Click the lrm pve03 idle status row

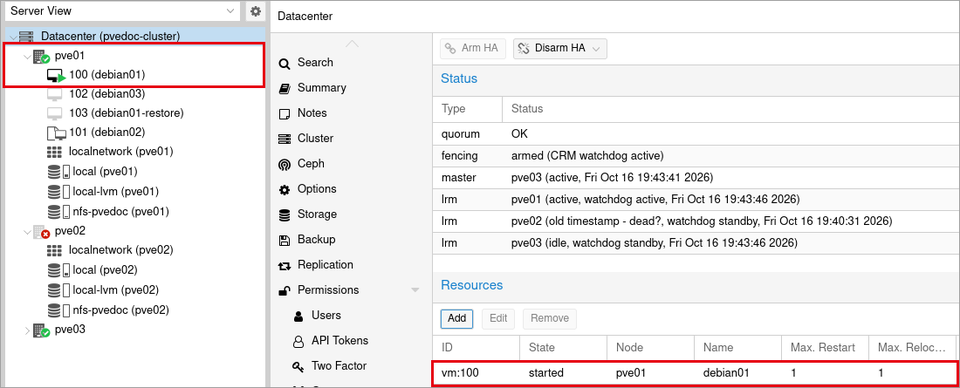pos(696,243)
